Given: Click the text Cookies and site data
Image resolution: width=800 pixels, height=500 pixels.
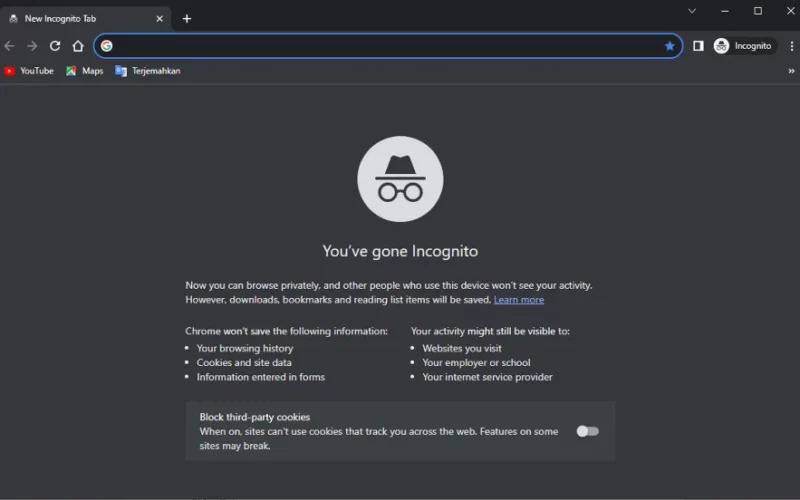Looking at the screenshot, I should [244, 363].
